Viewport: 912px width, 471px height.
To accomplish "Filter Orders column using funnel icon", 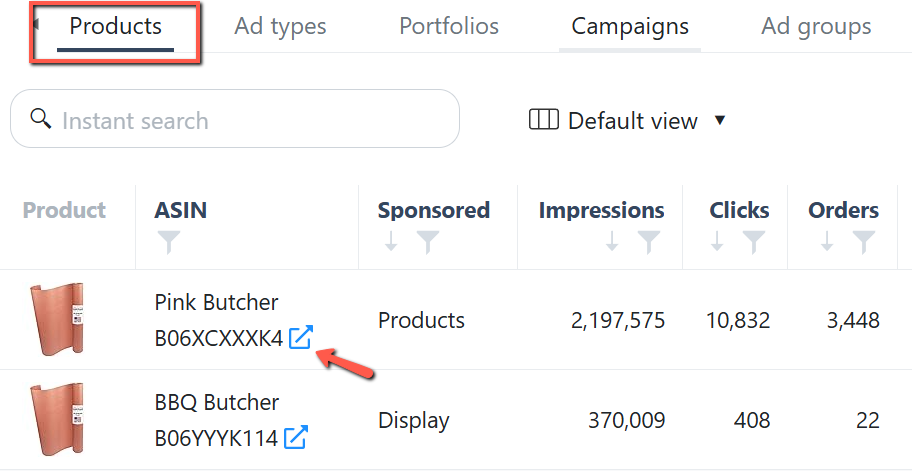I will 864,242.
